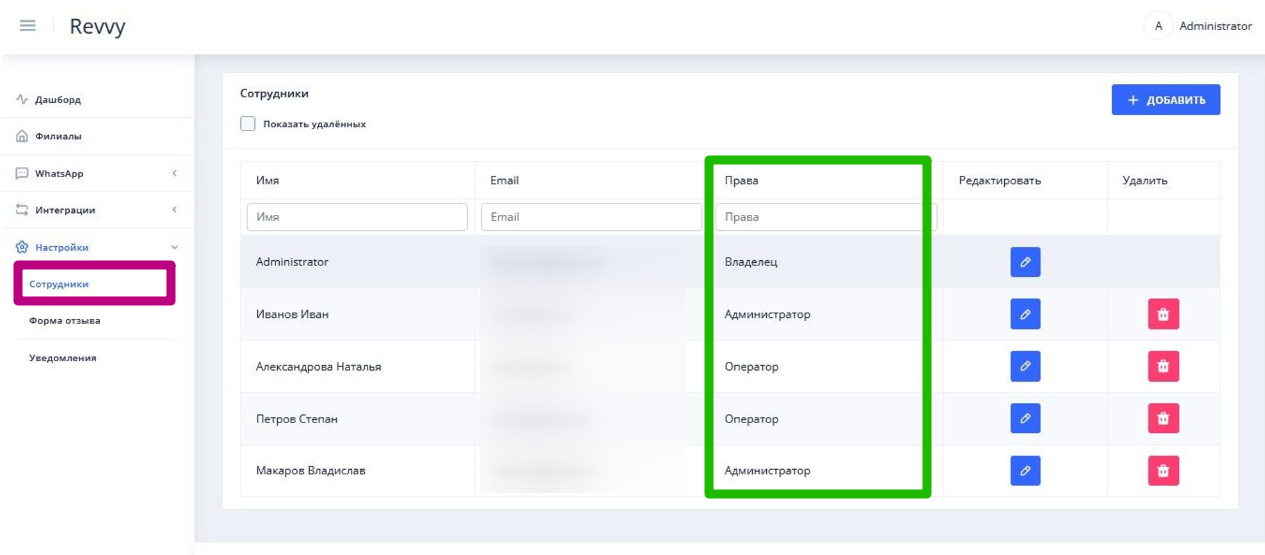Click the Имя filter input field
Image resolution: width=1265 pixels, height=555 pixels.
pyautogui.click(x=357, y=217)
